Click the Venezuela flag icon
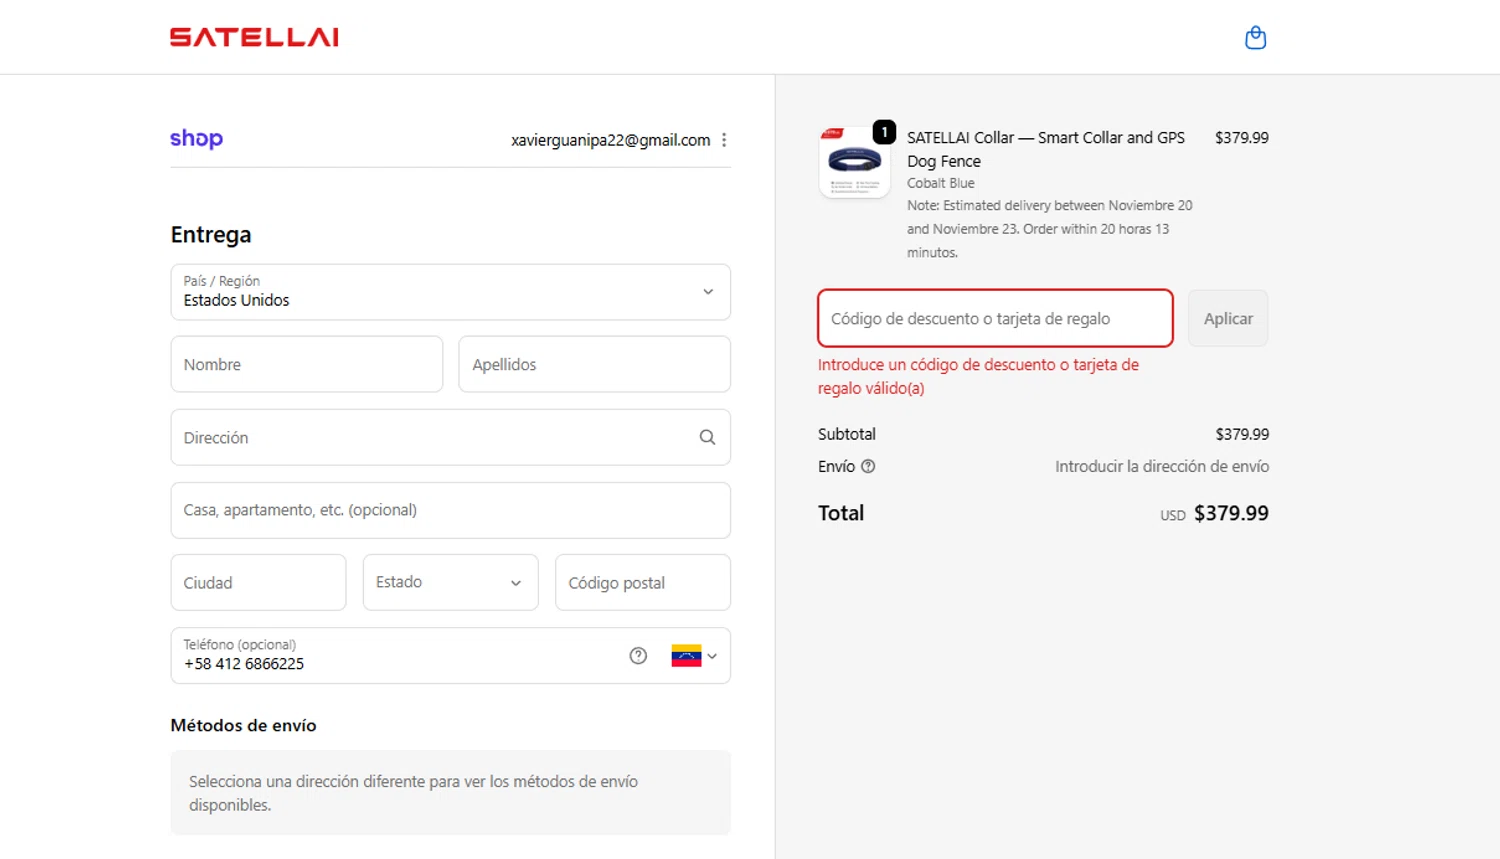The height and width of the screenshot is (859, 1500). pos(686,656)
